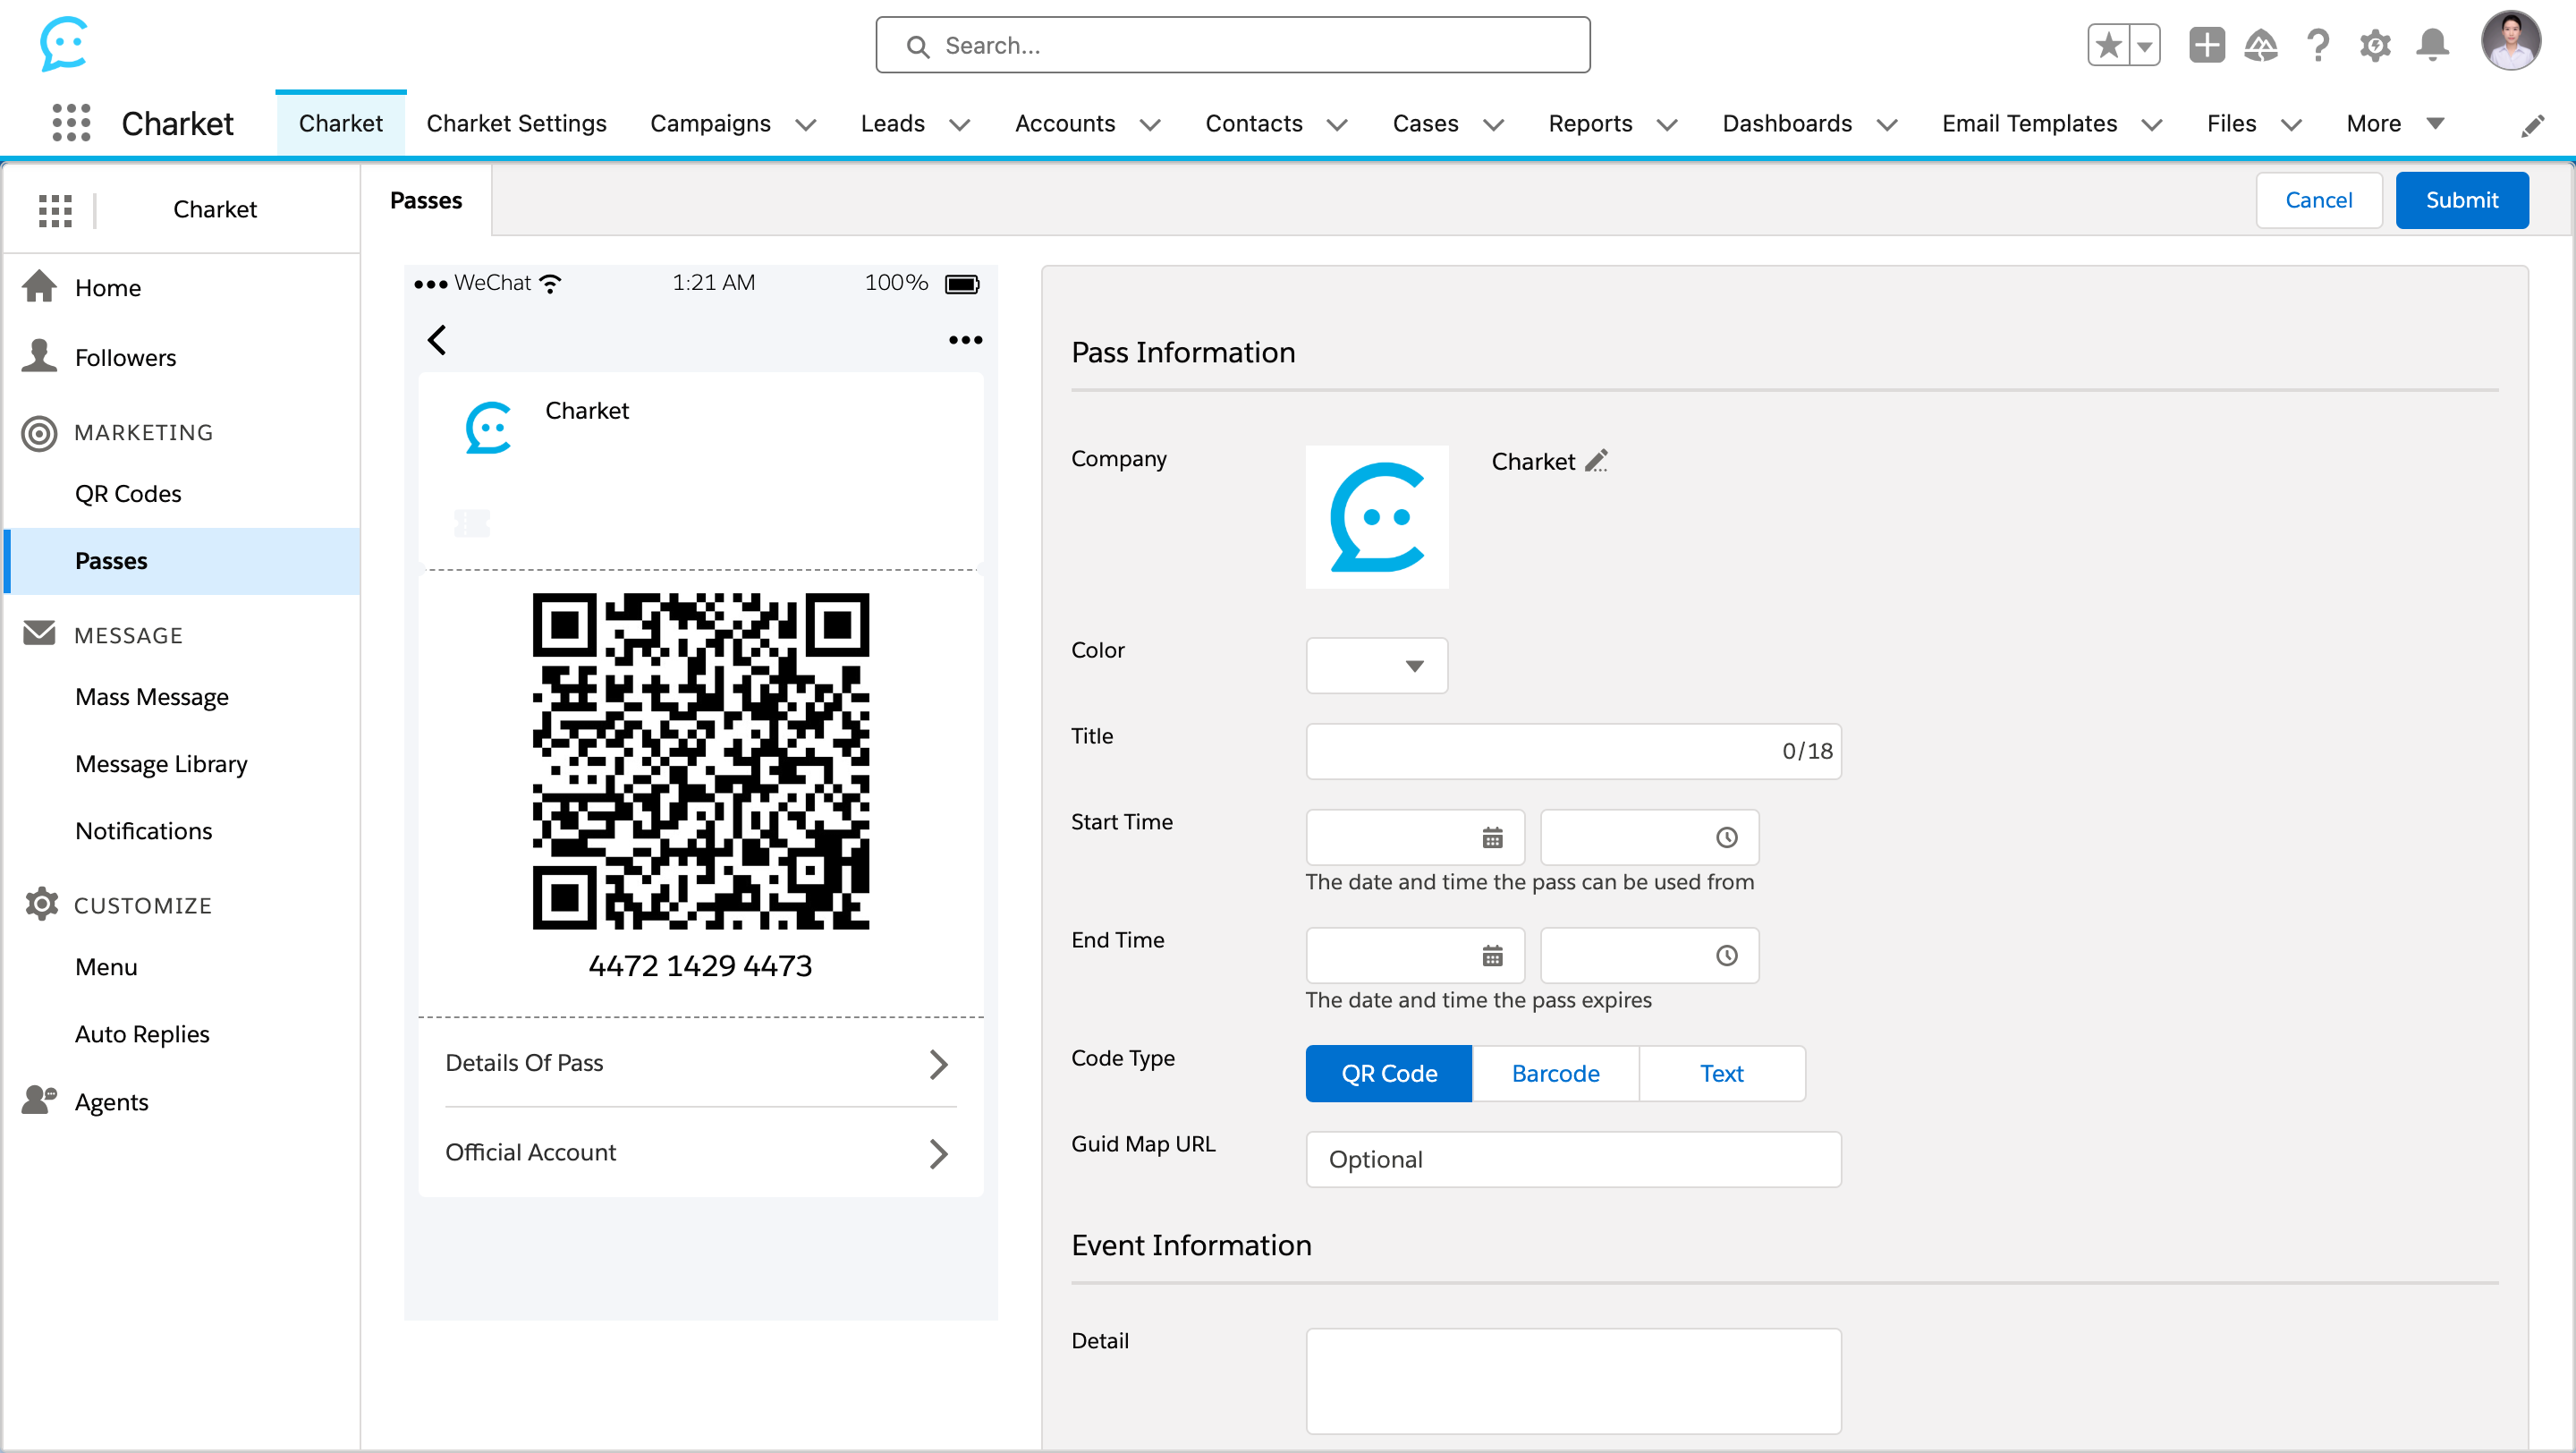
Task: Expand the Dashboards tab dropdown
Action: (x=1887, y=125)
